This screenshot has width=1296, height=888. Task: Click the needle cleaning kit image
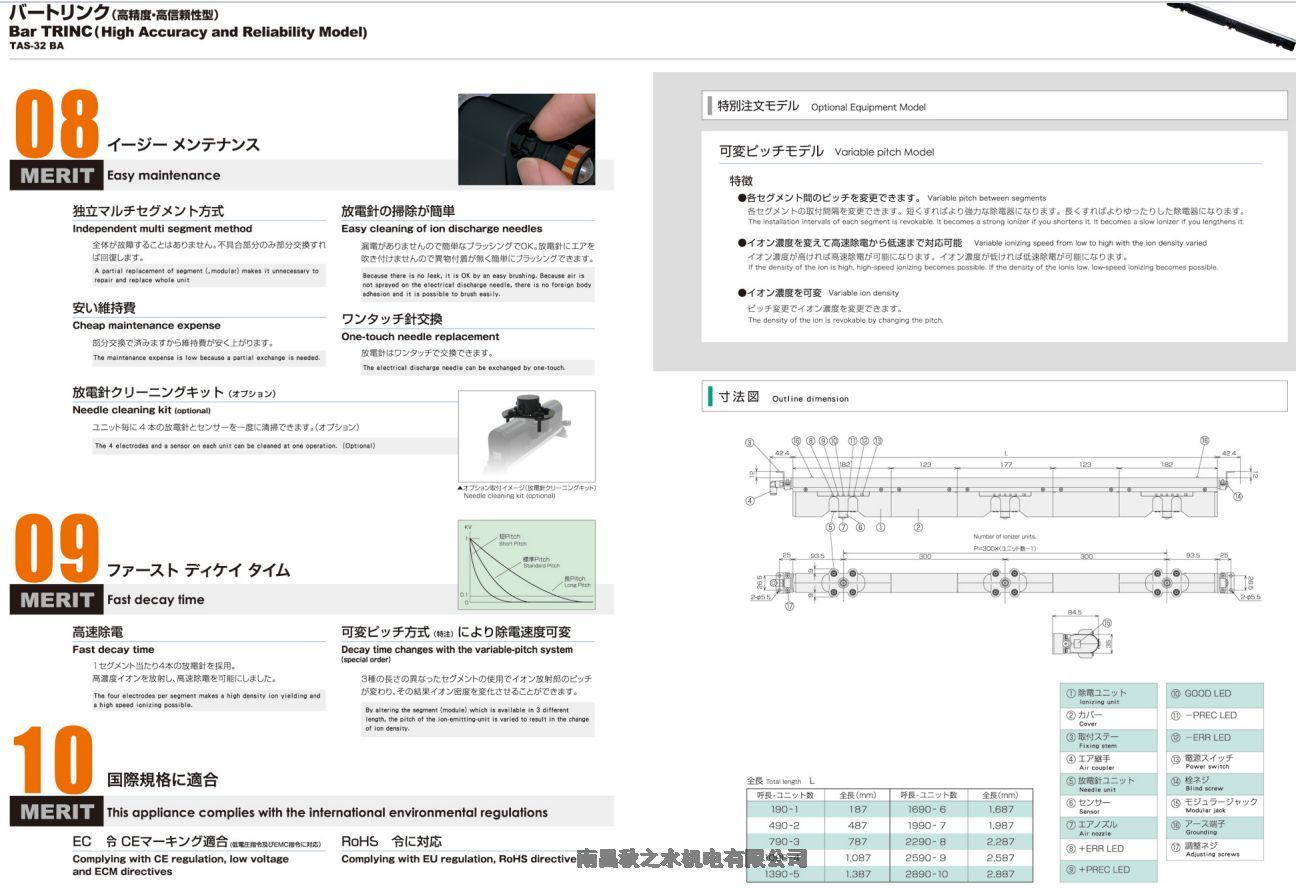526,436
